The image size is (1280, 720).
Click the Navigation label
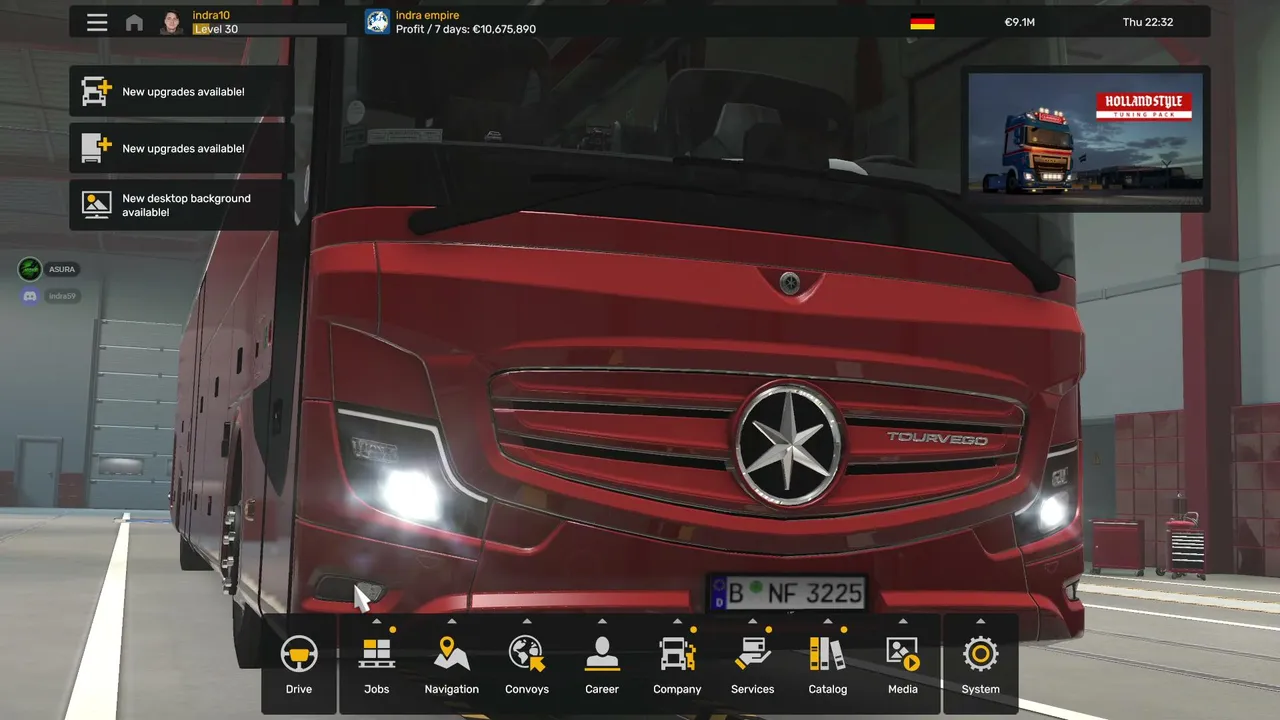452,689
